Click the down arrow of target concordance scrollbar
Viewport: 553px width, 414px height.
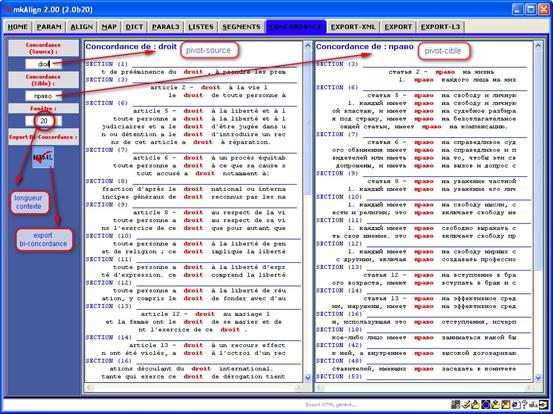point(538,378)
